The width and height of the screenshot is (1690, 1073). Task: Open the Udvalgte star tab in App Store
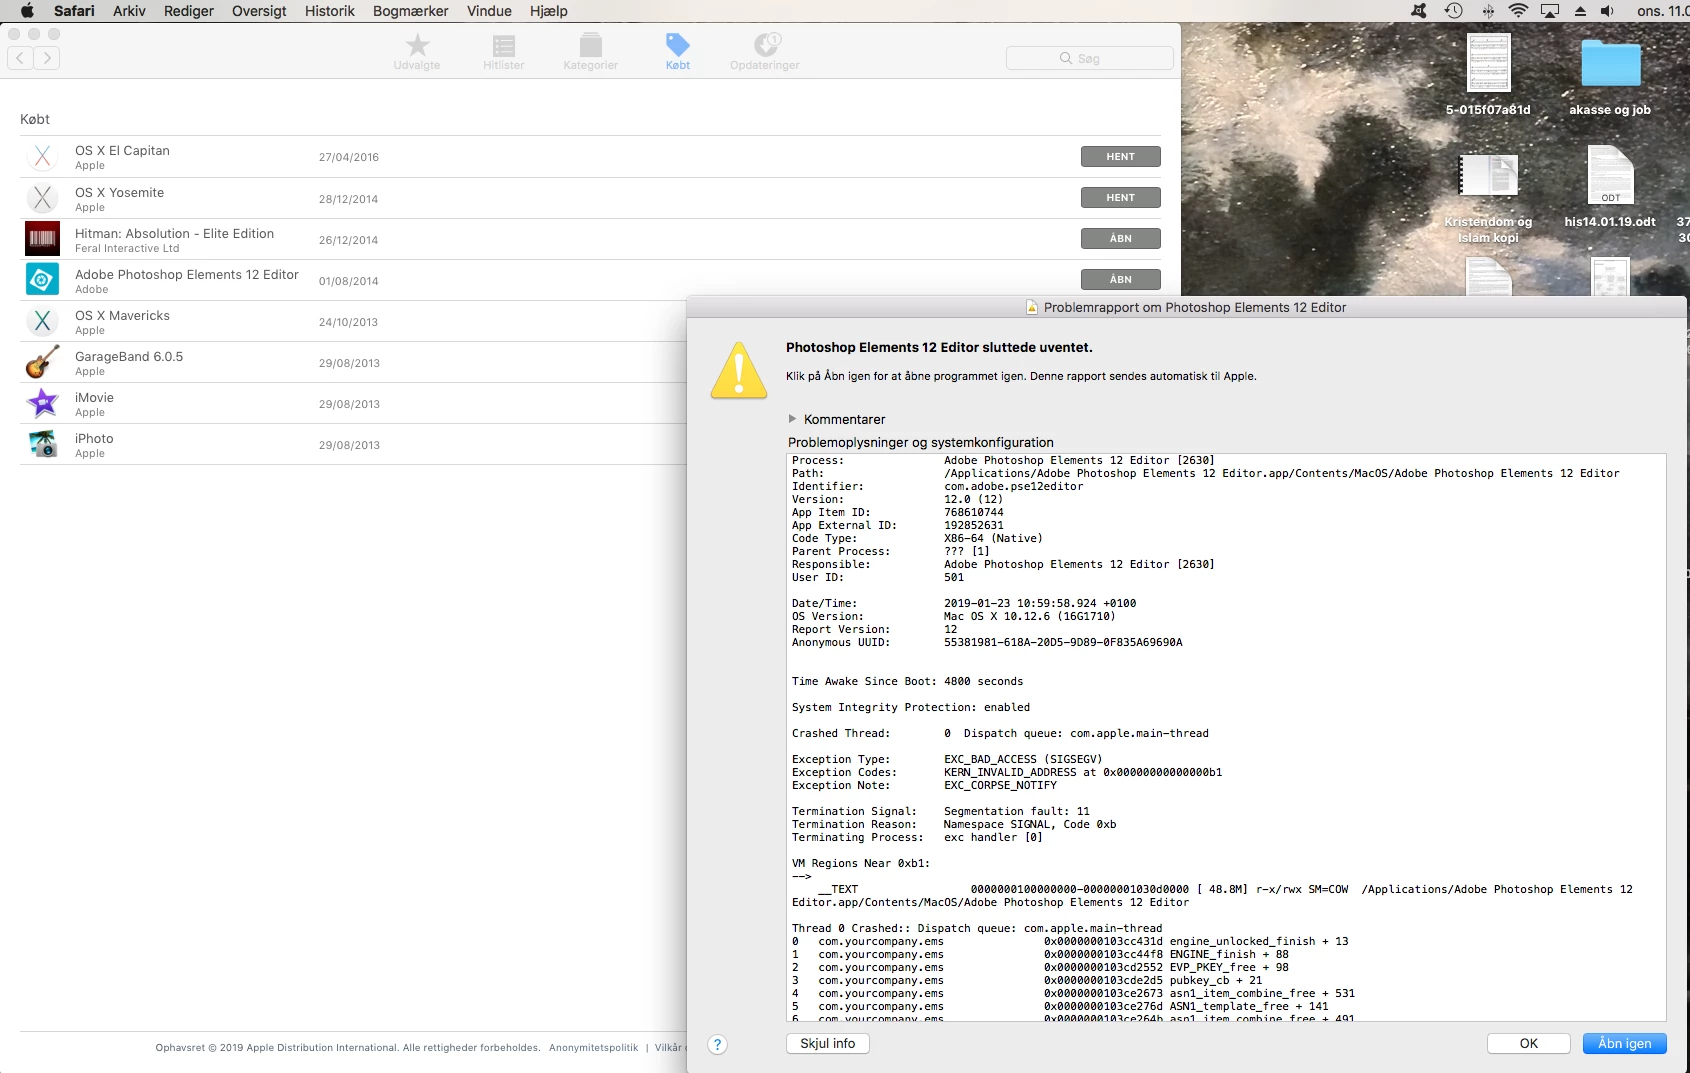[x=417, y=51]
